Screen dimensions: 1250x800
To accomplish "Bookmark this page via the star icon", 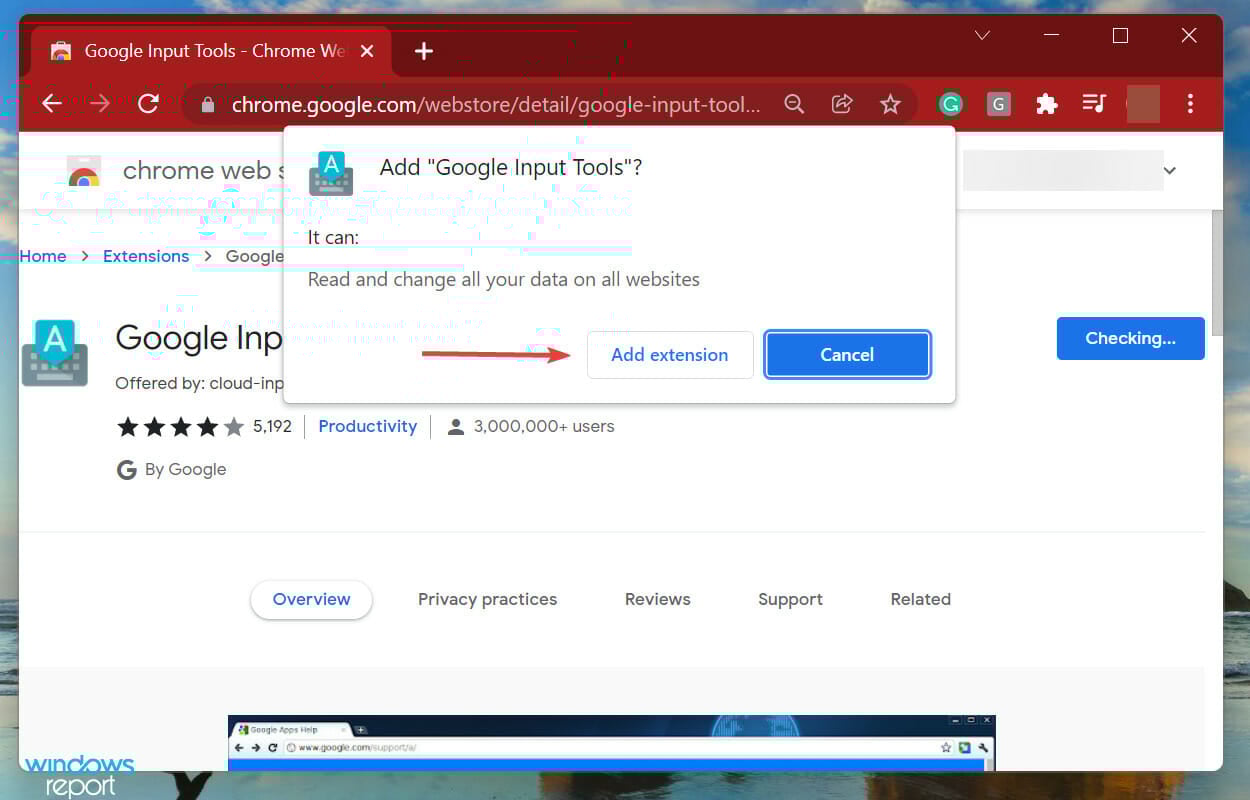I will point(890,103).
